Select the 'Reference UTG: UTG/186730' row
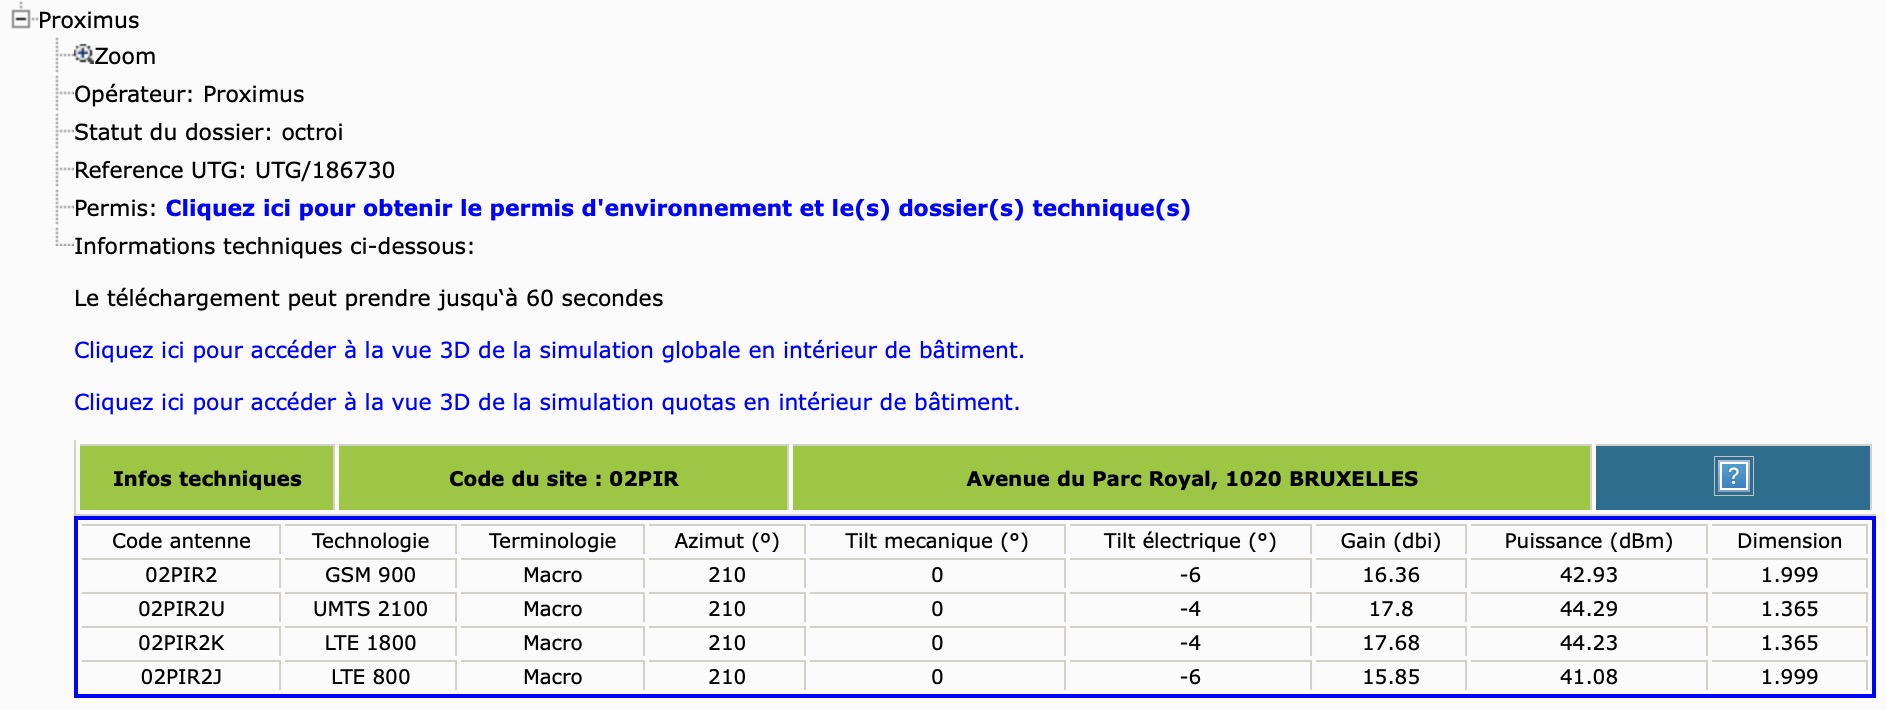The width and height of the screenshot is (1886, 710). click(234, 170)
